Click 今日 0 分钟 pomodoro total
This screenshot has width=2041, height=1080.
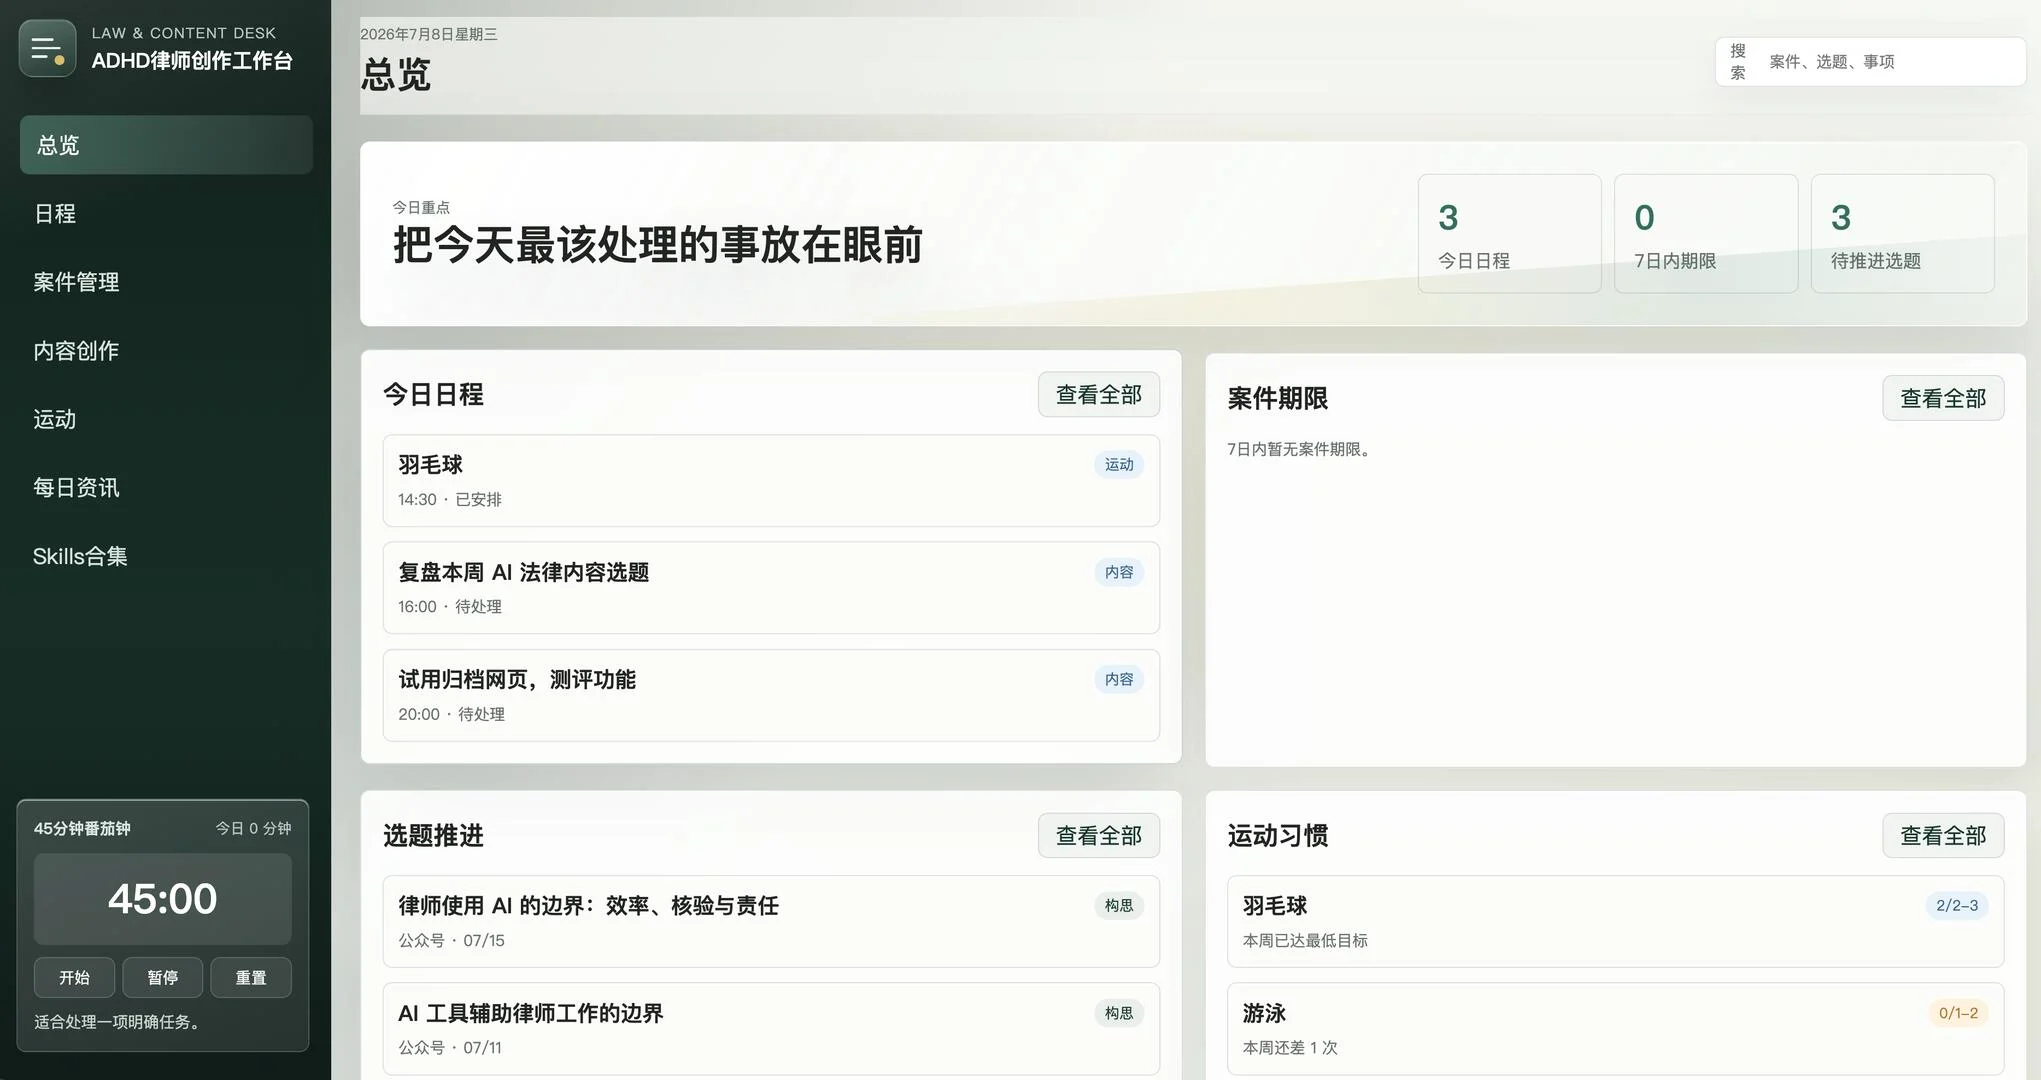(254, 828)
